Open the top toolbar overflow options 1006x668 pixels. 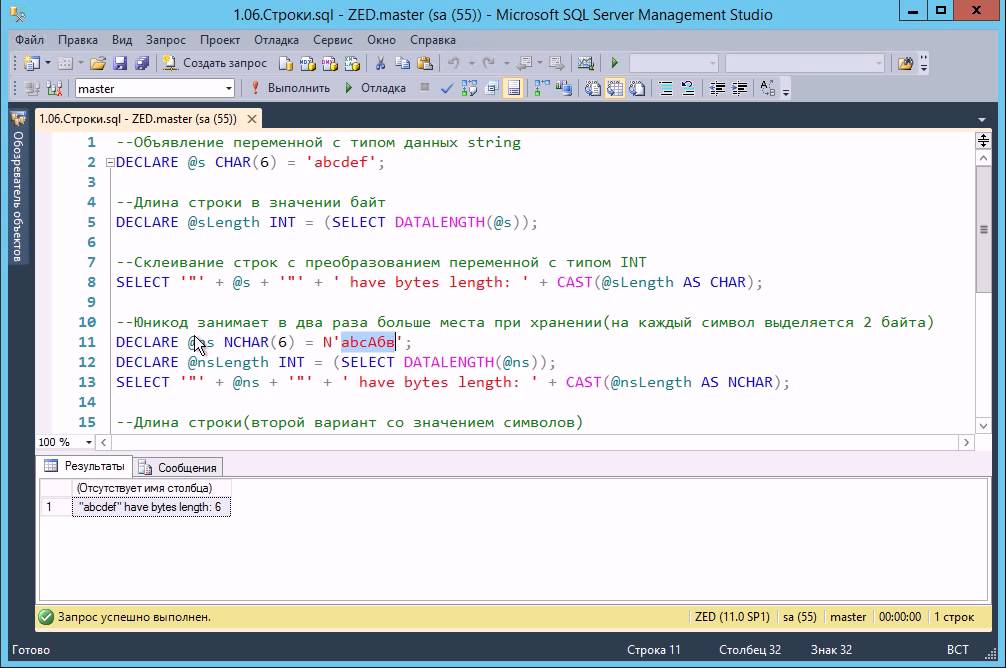pos(923,63)
